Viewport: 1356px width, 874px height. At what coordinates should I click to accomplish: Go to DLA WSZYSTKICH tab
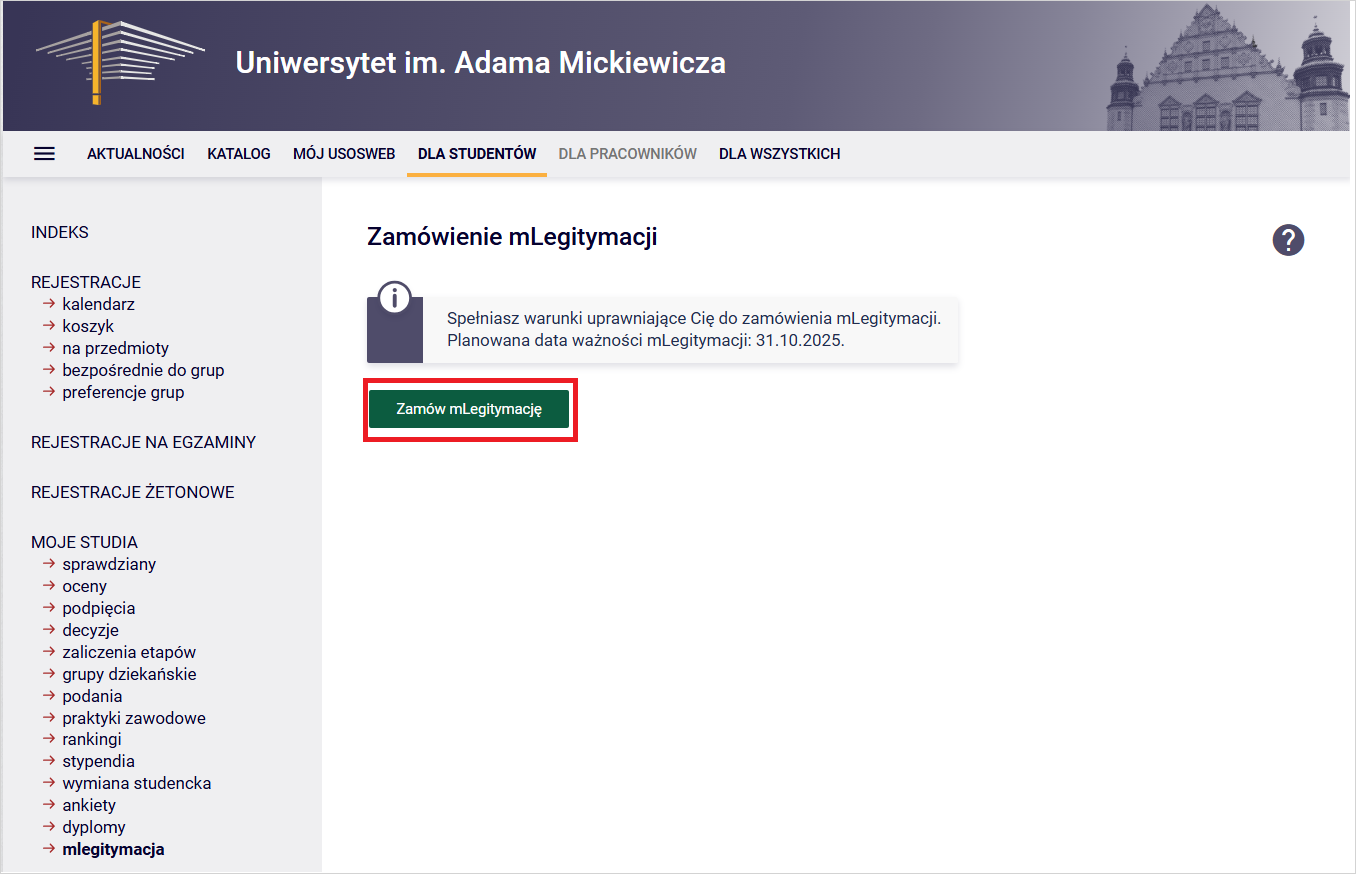(x=779, y=154)
